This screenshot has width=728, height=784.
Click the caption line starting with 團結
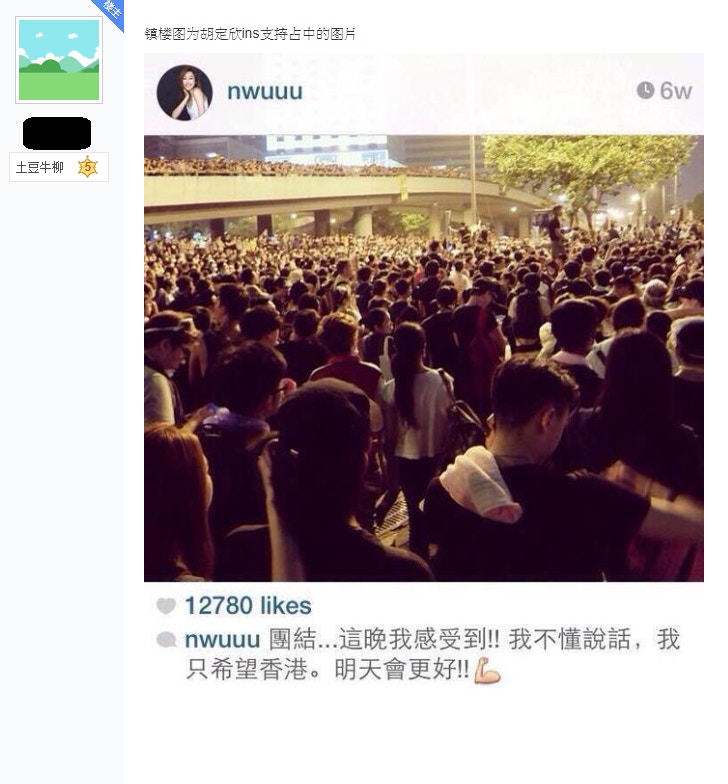432,640
